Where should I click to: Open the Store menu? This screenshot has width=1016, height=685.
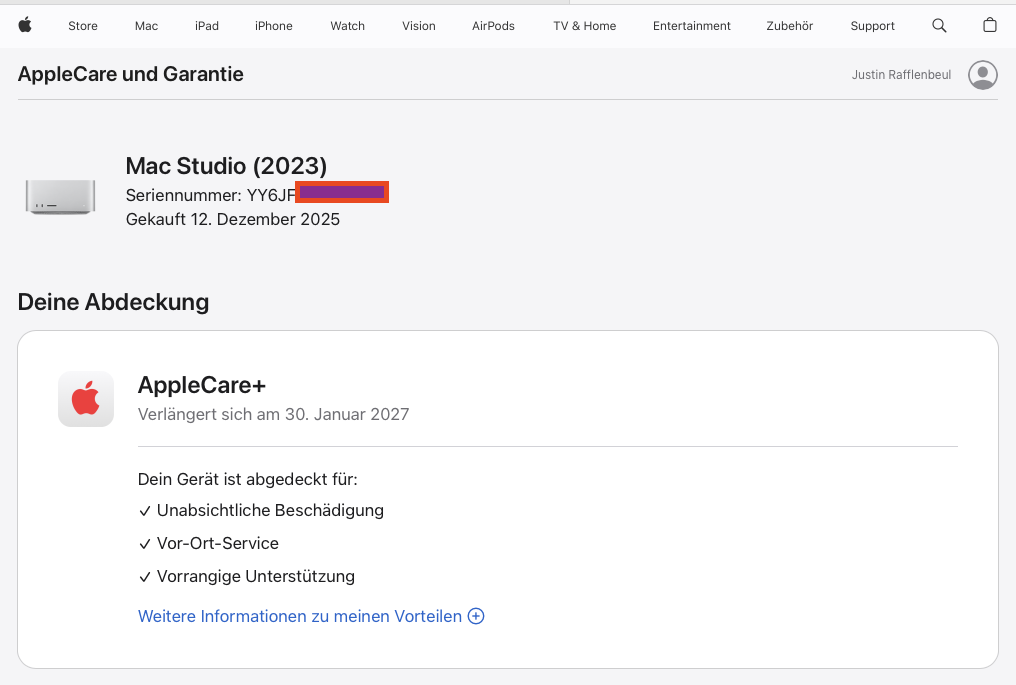tap(83, 26)
